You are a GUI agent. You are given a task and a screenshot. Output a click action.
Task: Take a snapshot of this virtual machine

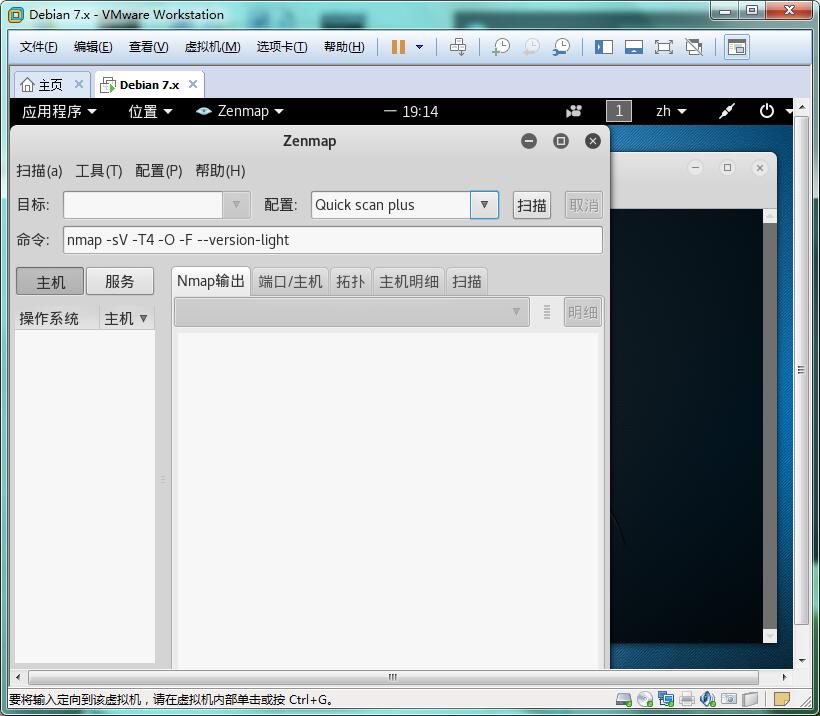(501, 47)
